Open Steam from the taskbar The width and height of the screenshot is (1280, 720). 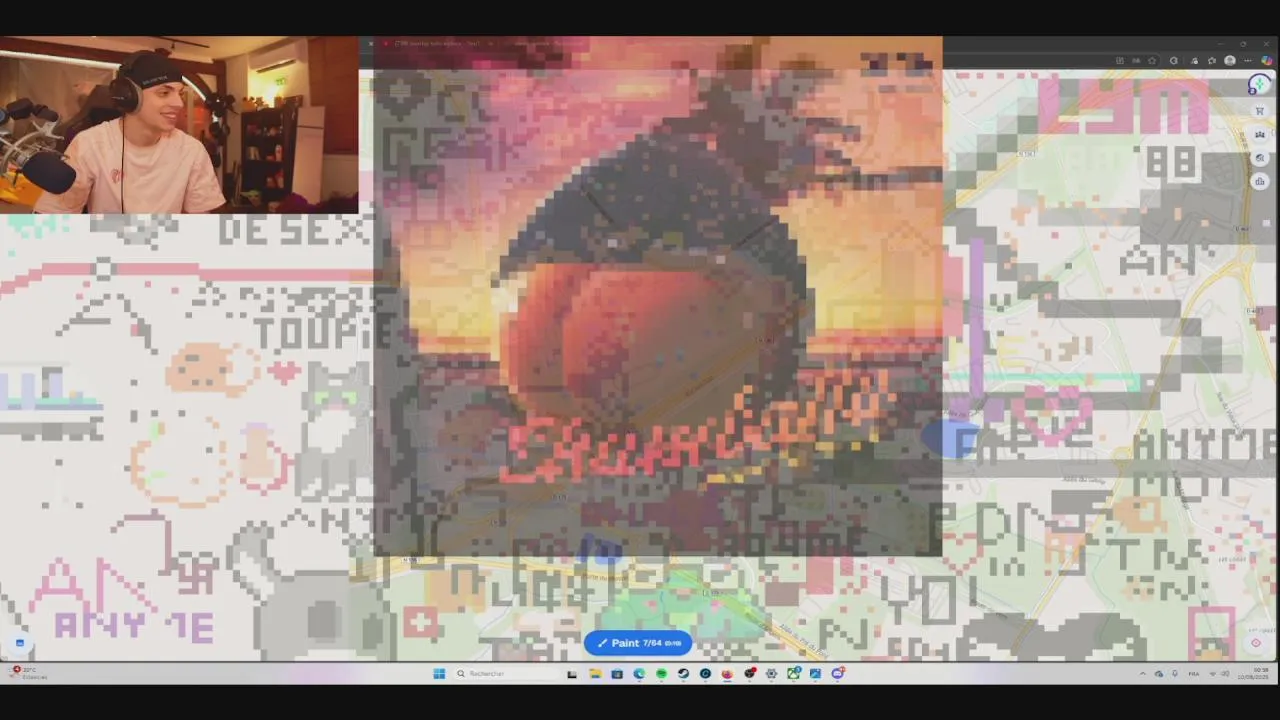tap(683, 674)
